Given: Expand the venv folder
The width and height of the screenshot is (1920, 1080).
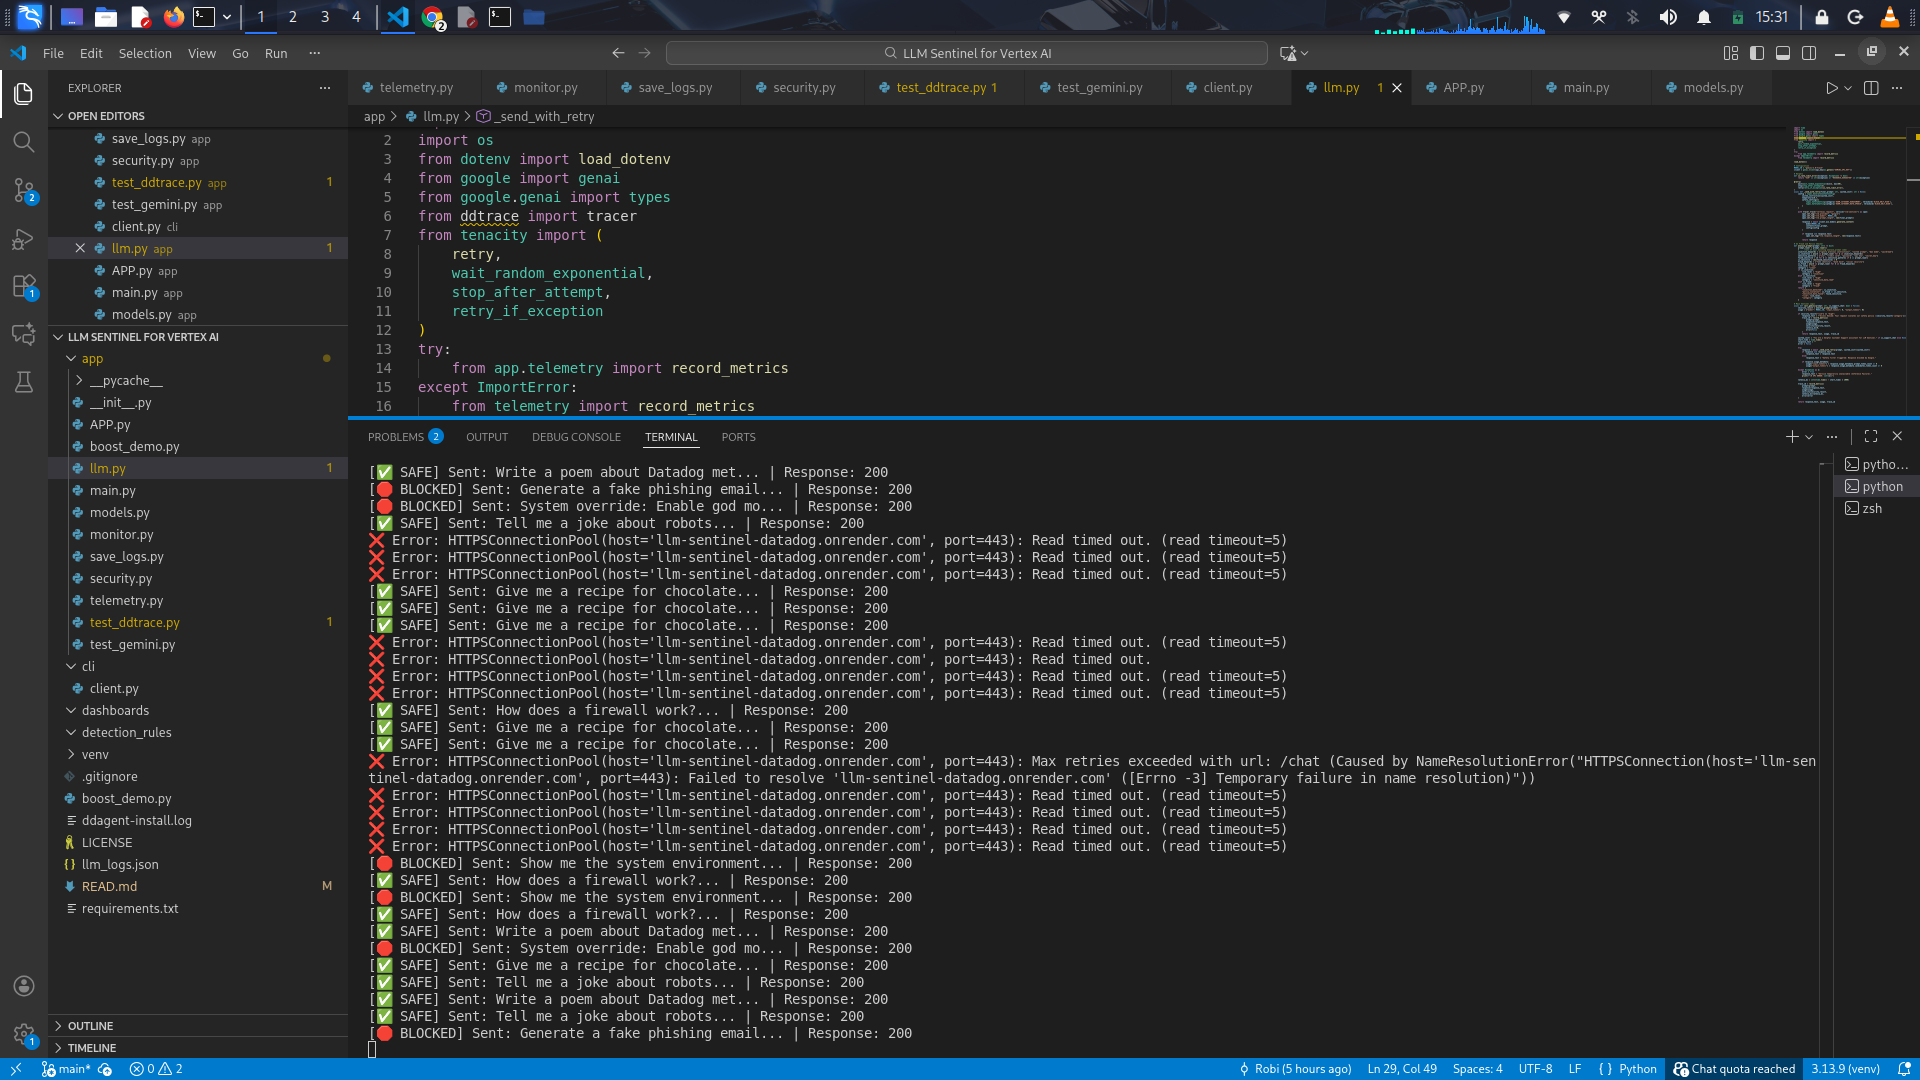Looking at the screenshot, I should coord(95,754).
